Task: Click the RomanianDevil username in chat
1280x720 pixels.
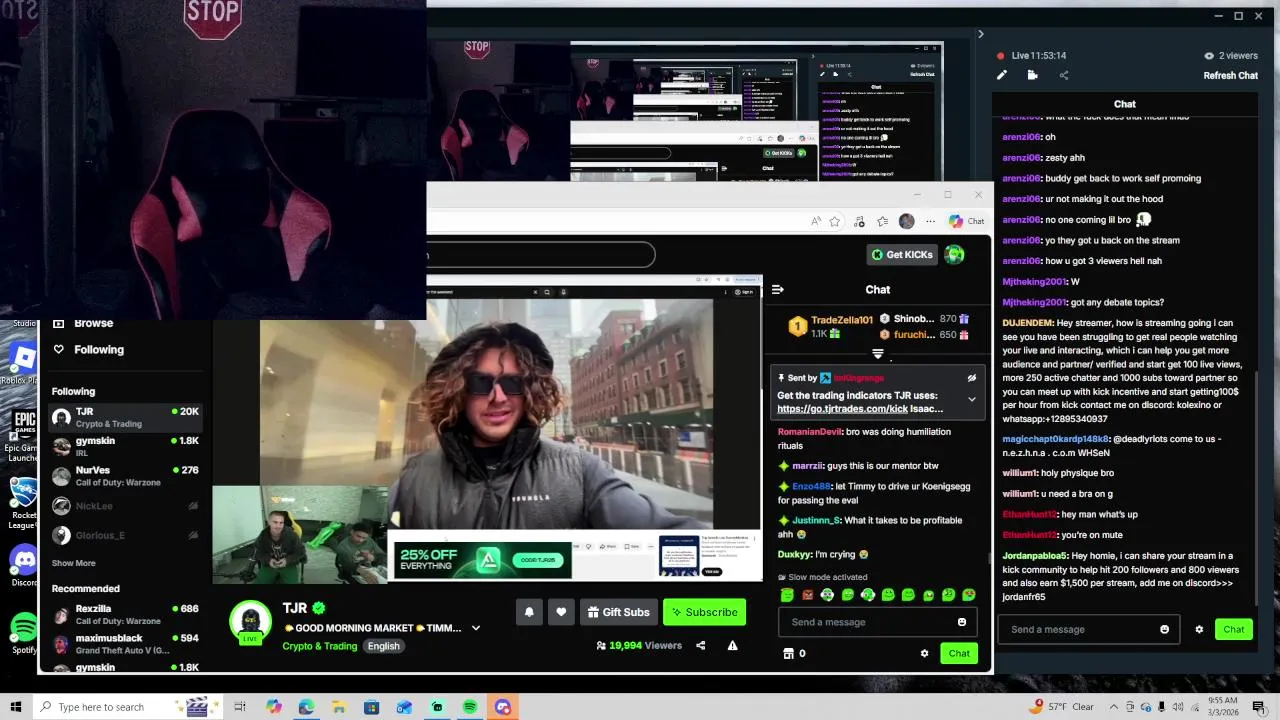Action: point(810,432)
